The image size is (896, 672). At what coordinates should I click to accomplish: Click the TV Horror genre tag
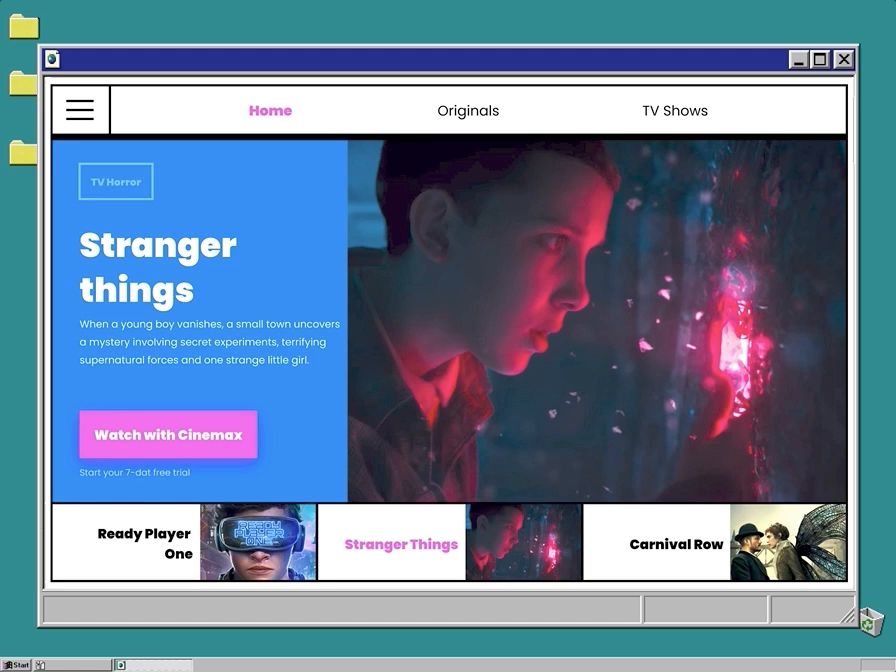(116, 182)
